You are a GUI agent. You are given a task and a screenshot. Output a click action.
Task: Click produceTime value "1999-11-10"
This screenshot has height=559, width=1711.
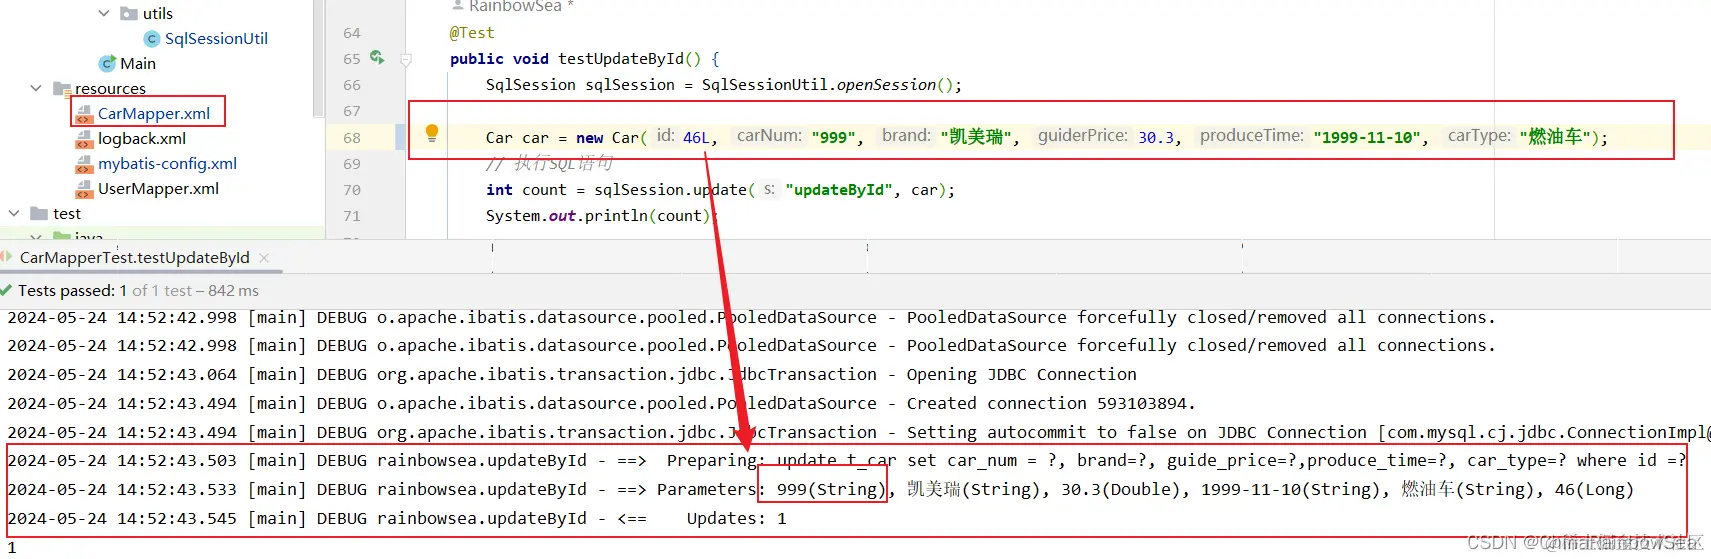click(1367, 138)
